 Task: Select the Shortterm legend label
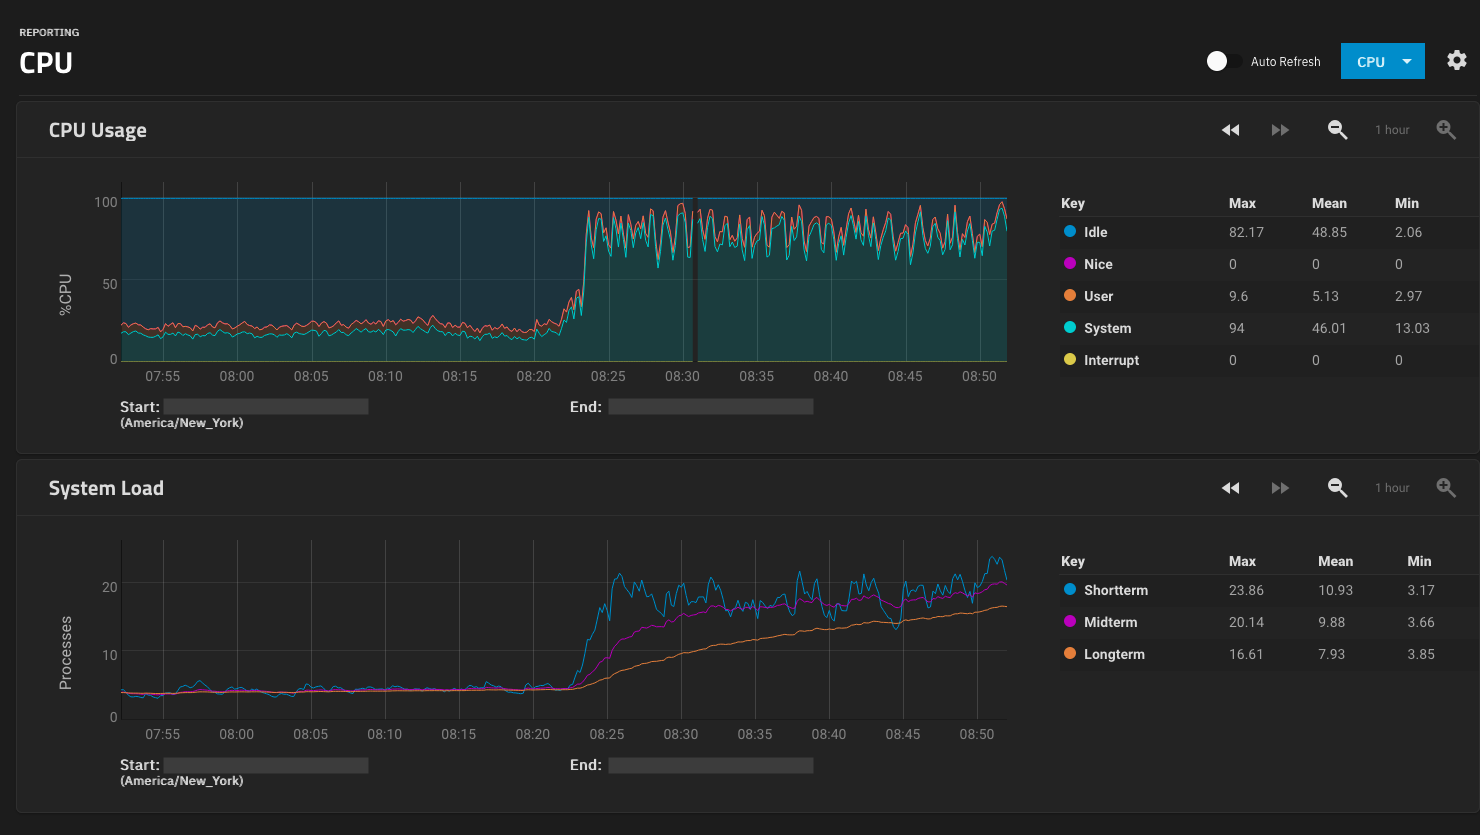[1116, 590]
